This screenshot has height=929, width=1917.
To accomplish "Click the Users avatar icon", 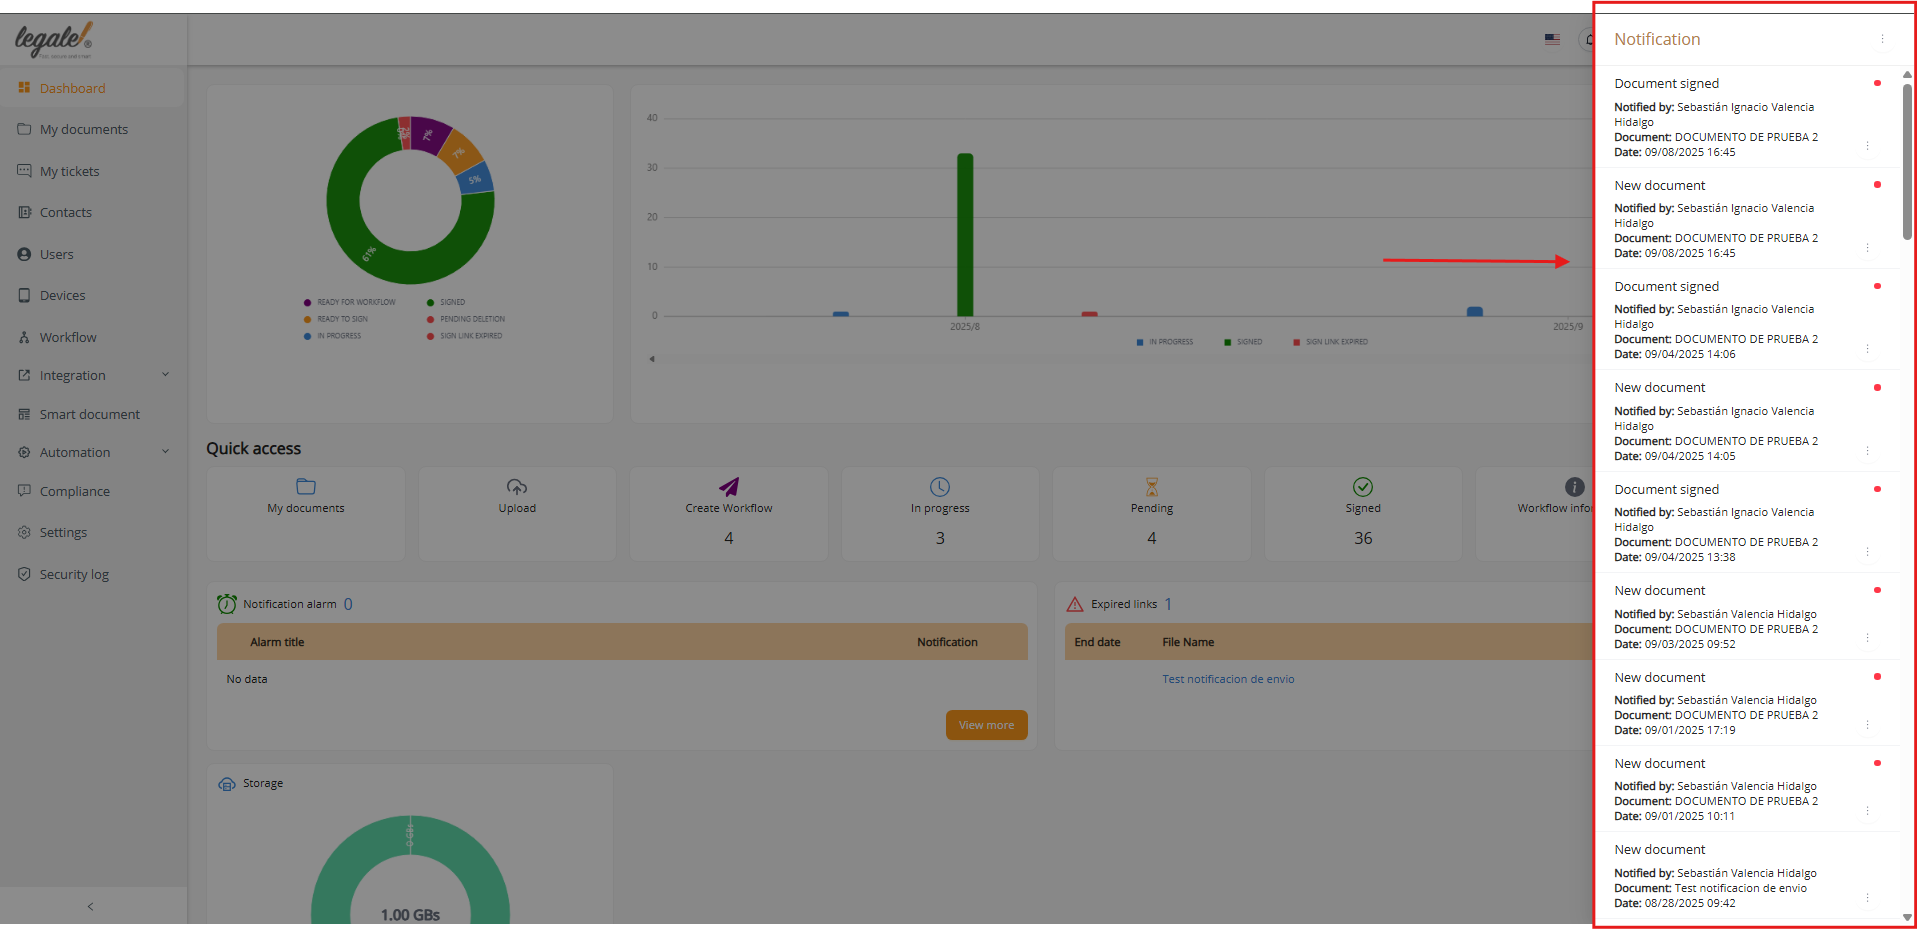I will pyautogui.click(x=24, y=254).
